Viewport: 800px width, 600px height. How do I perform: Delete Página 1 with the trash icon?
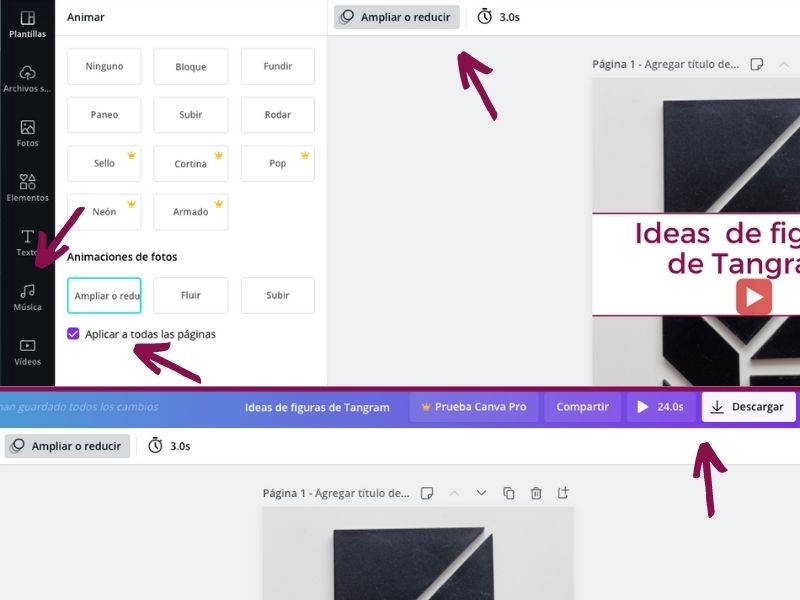(x=535, y=492)
